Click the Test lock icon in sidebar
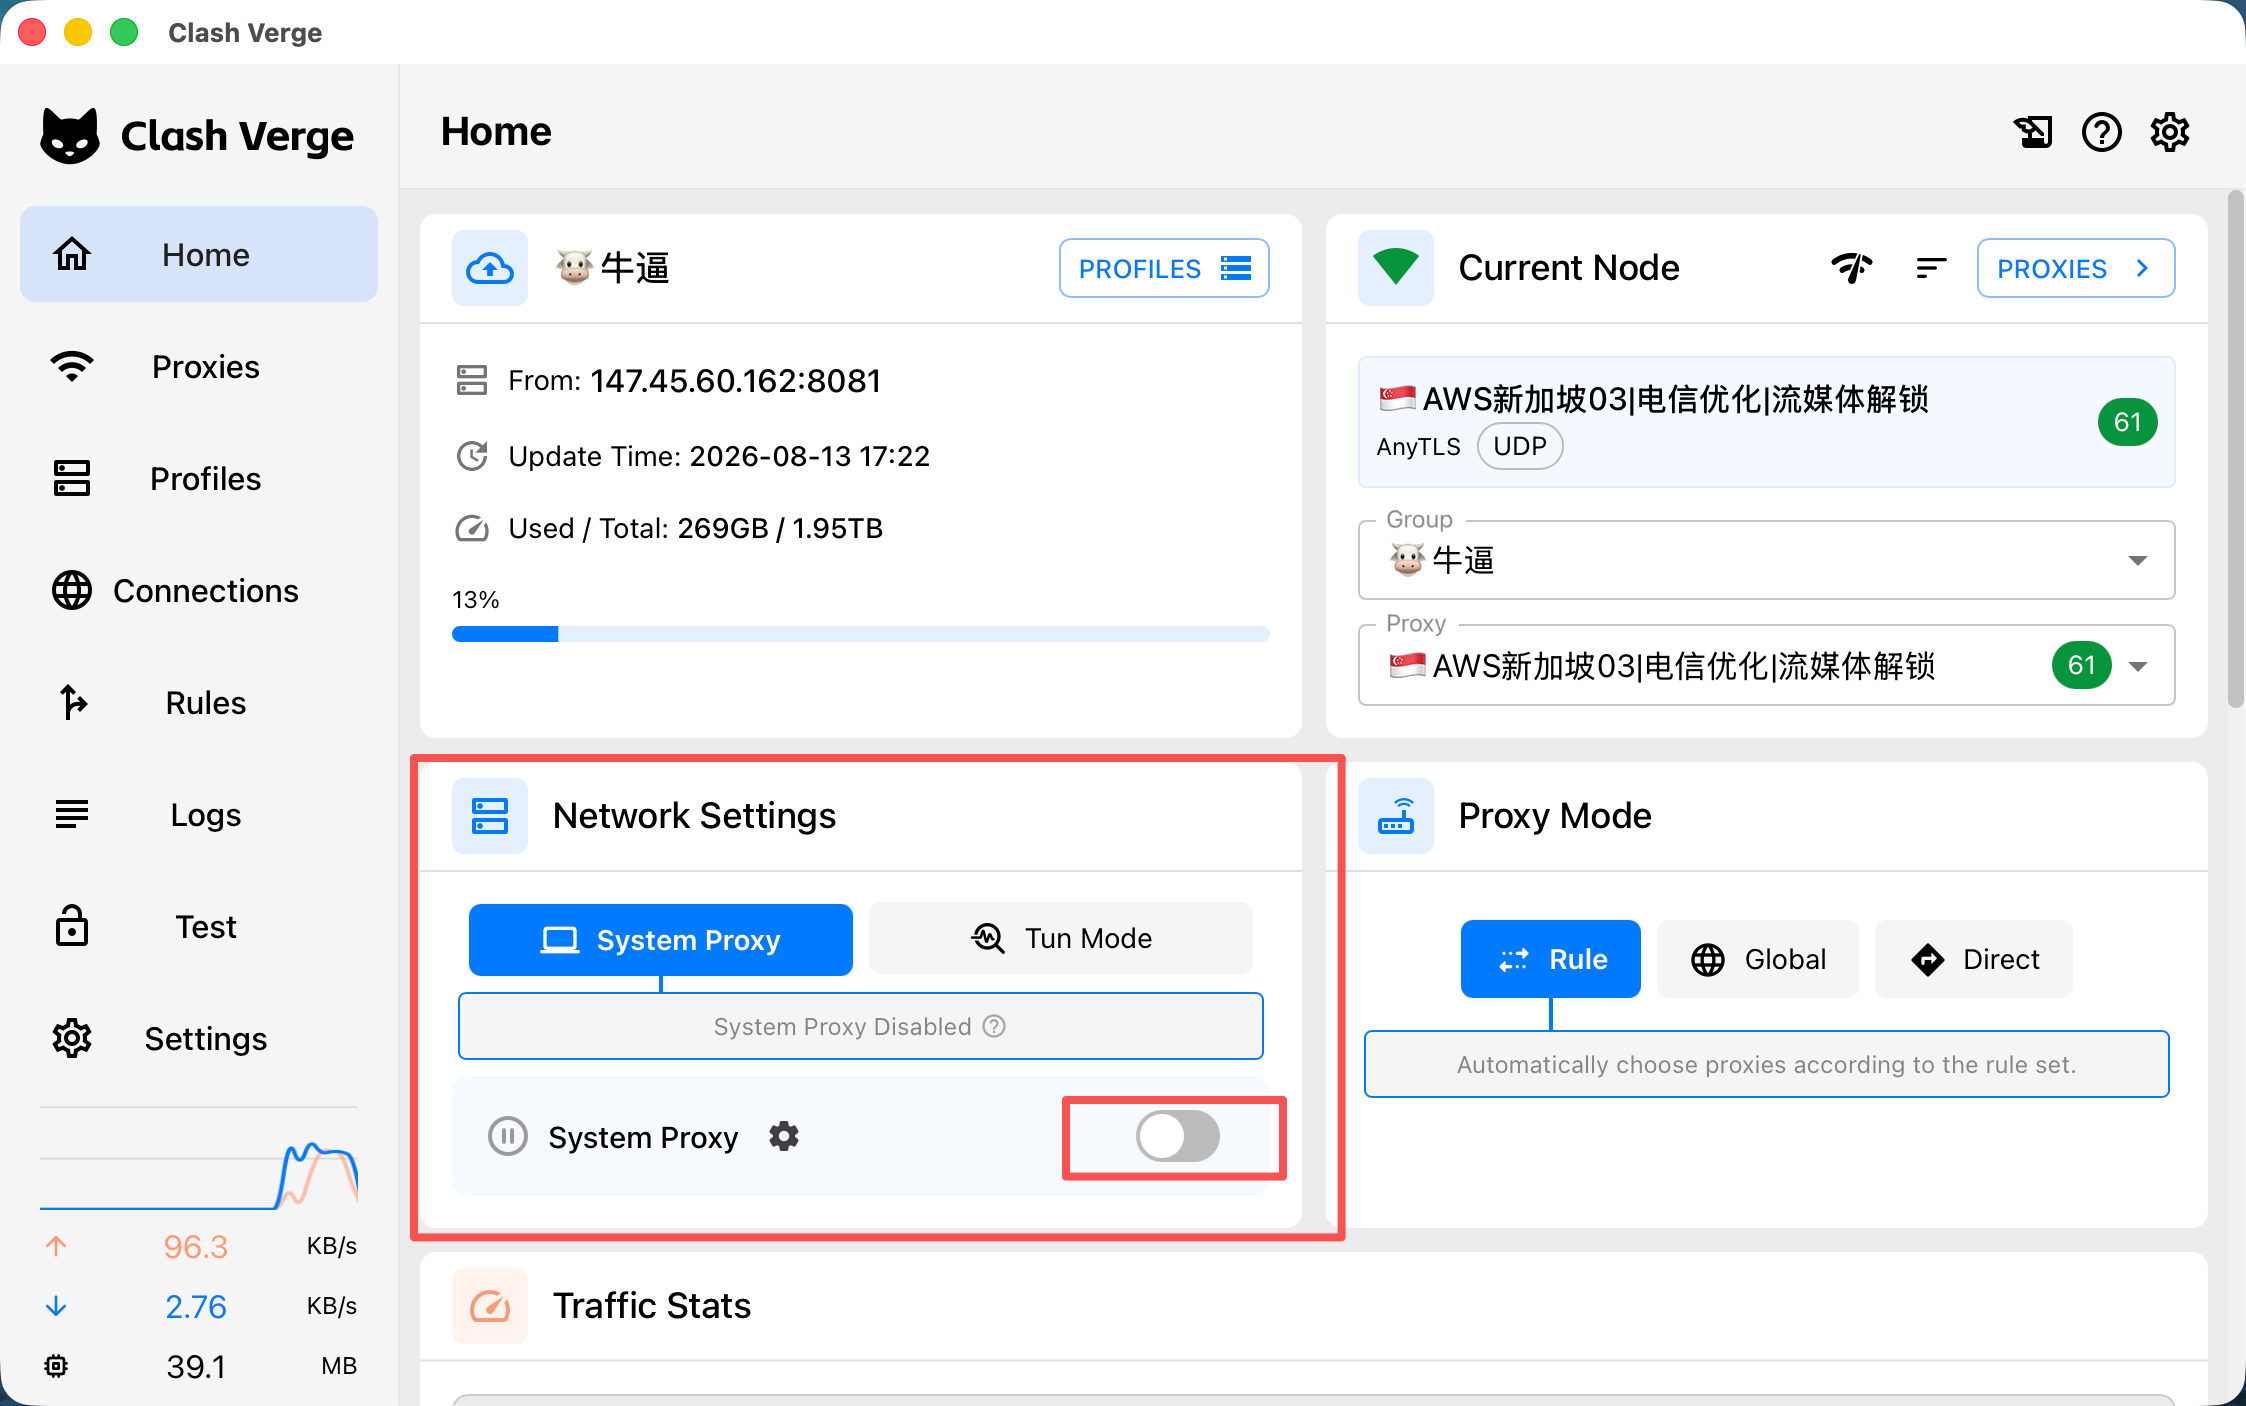Viewport: 2246px width, 1406px height. pos(72,926)
